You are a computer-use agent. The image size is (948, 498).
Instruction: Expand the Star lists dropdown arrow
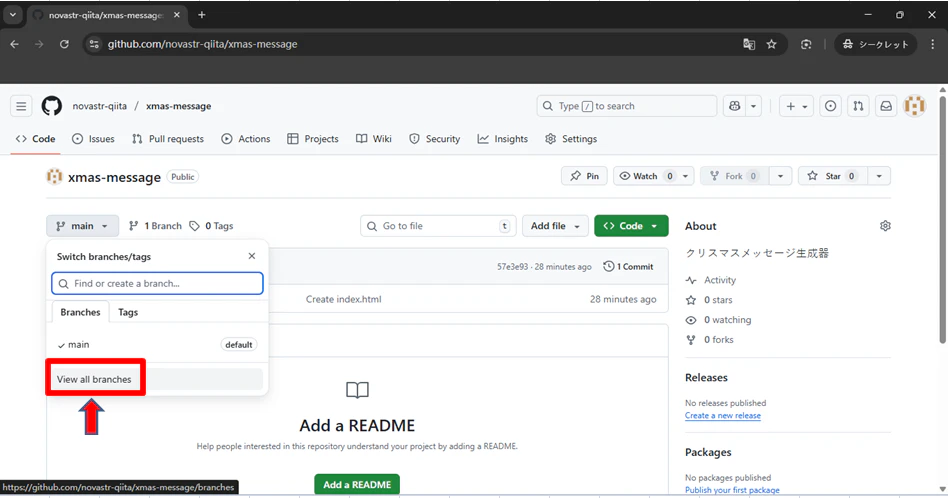click(879, 176)
